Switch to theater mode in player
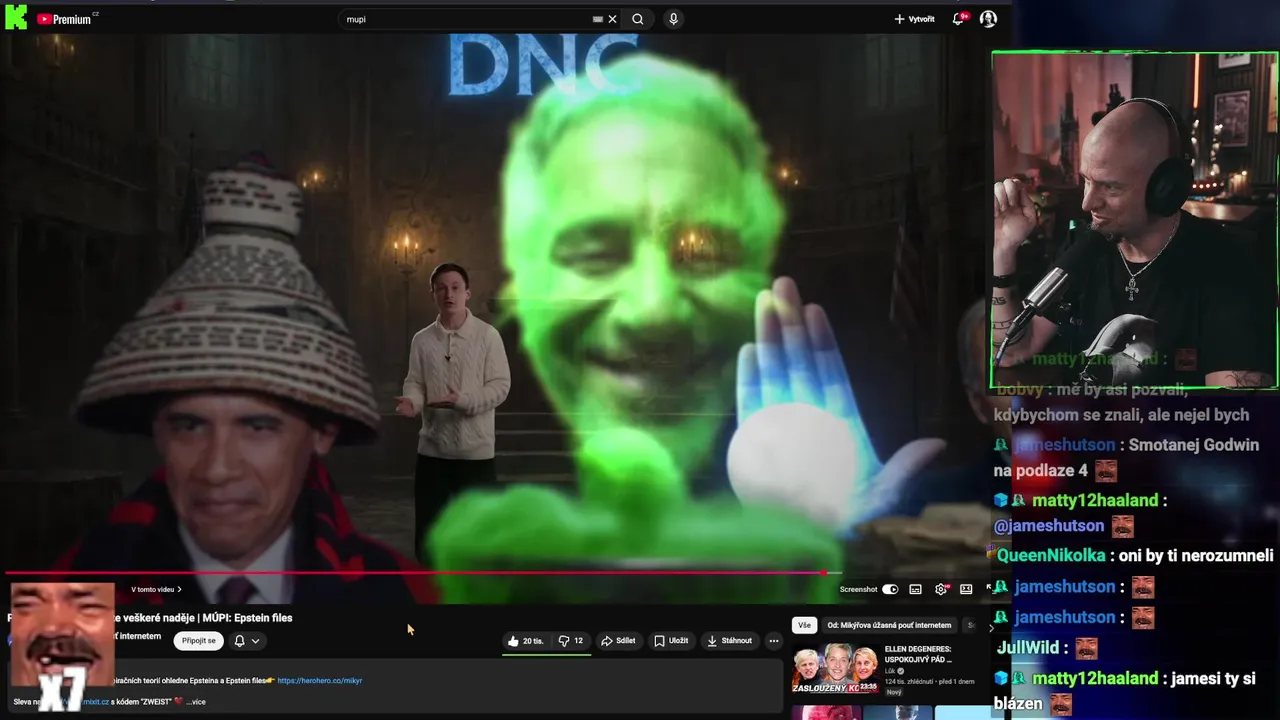1280x720 pixels. (x=966, y=589)
